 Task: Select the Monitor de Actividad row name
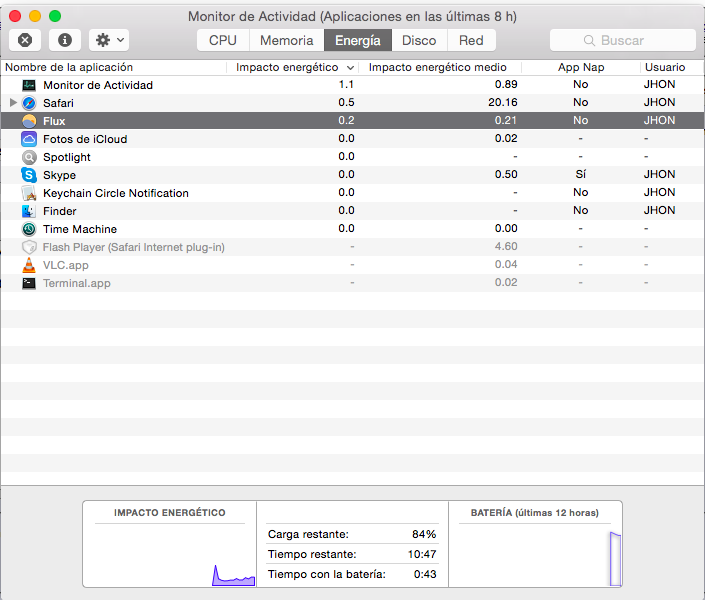point(98,85)
